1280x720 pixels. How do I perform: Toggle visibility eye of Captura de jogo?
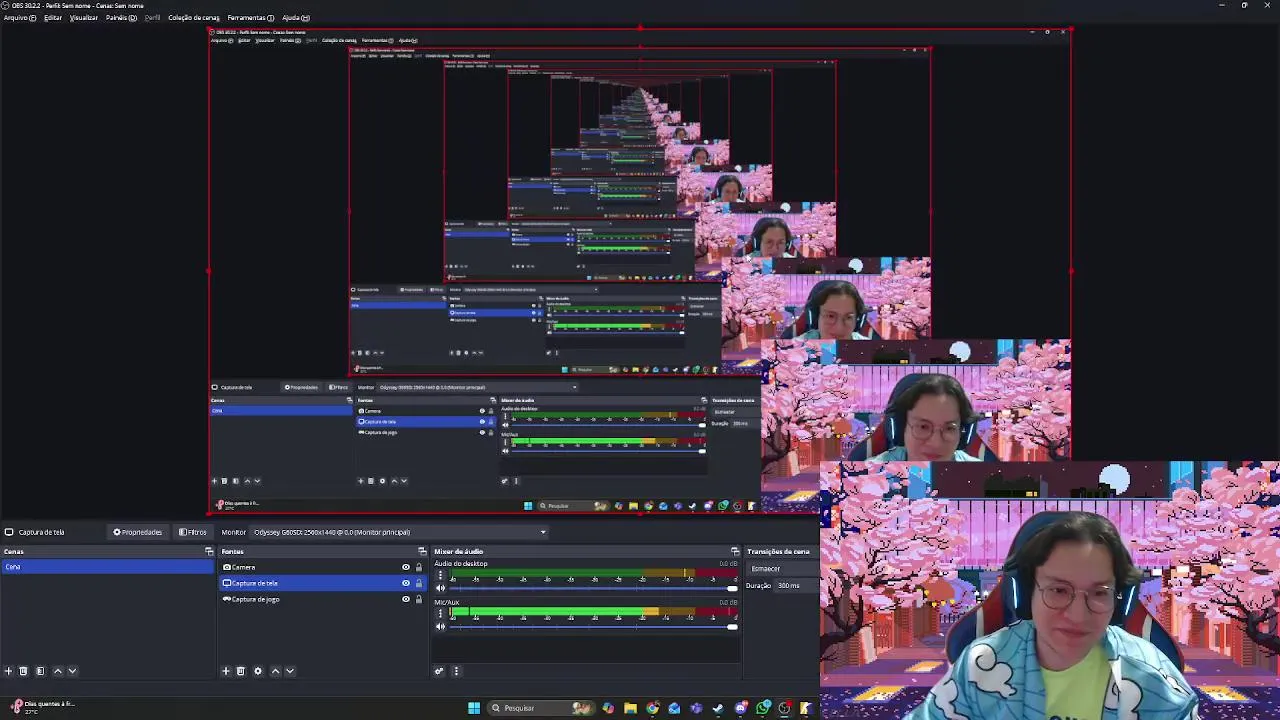click(x=406, y=599)
